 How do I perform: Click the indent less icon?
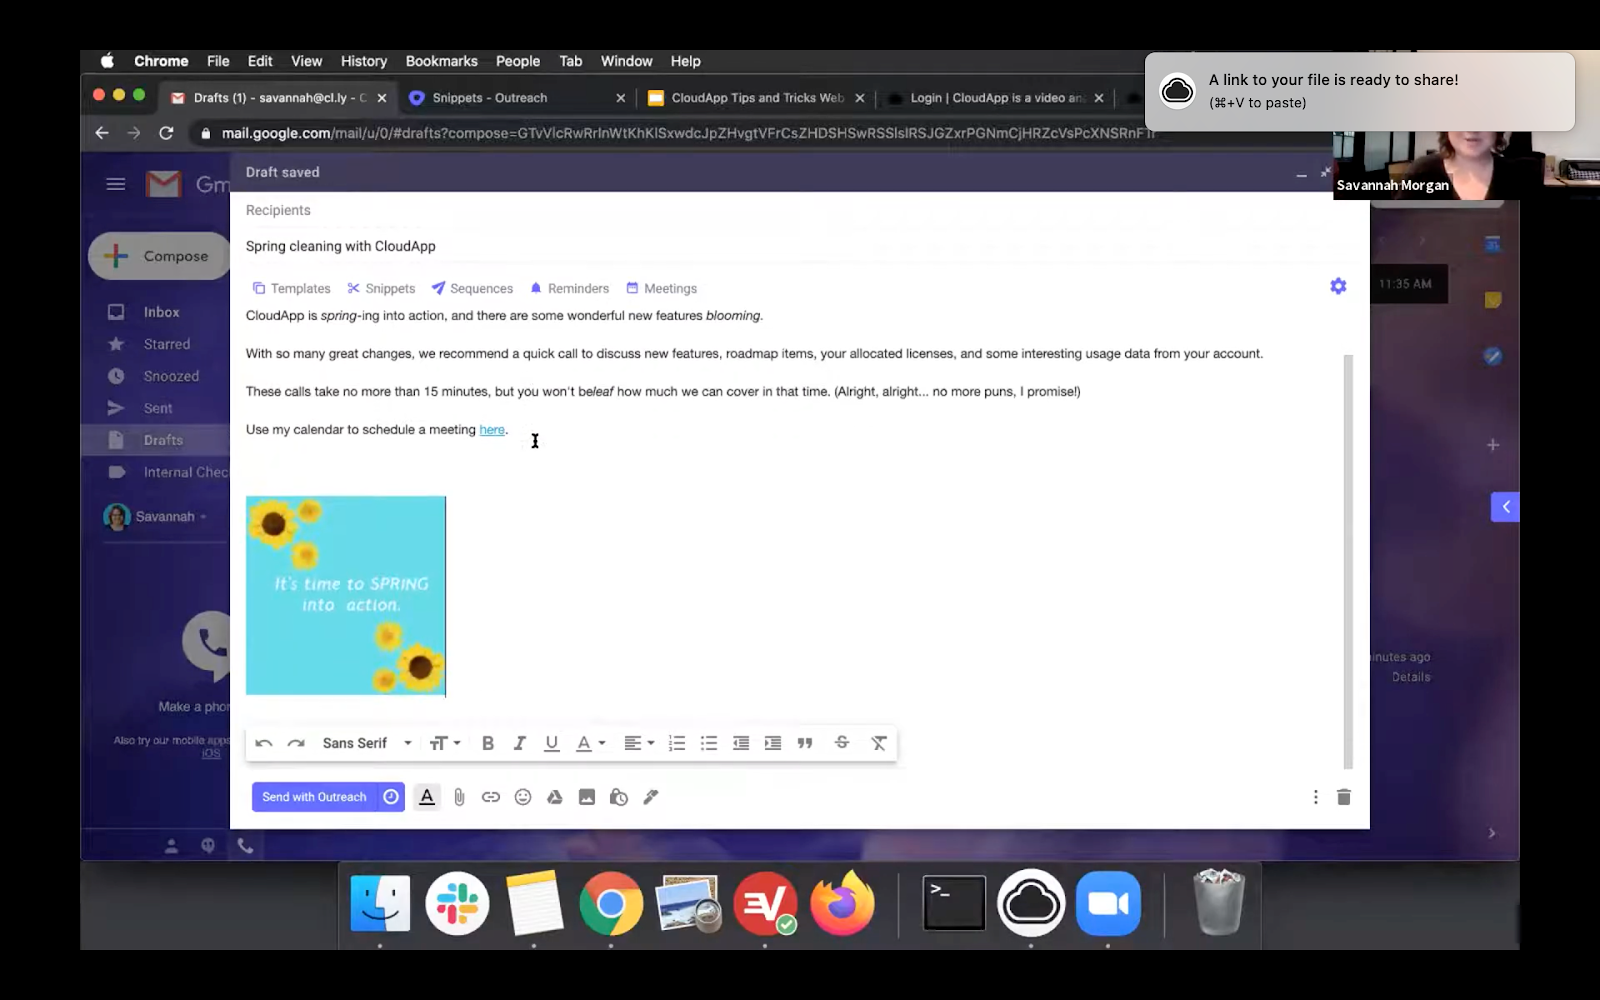741,743
